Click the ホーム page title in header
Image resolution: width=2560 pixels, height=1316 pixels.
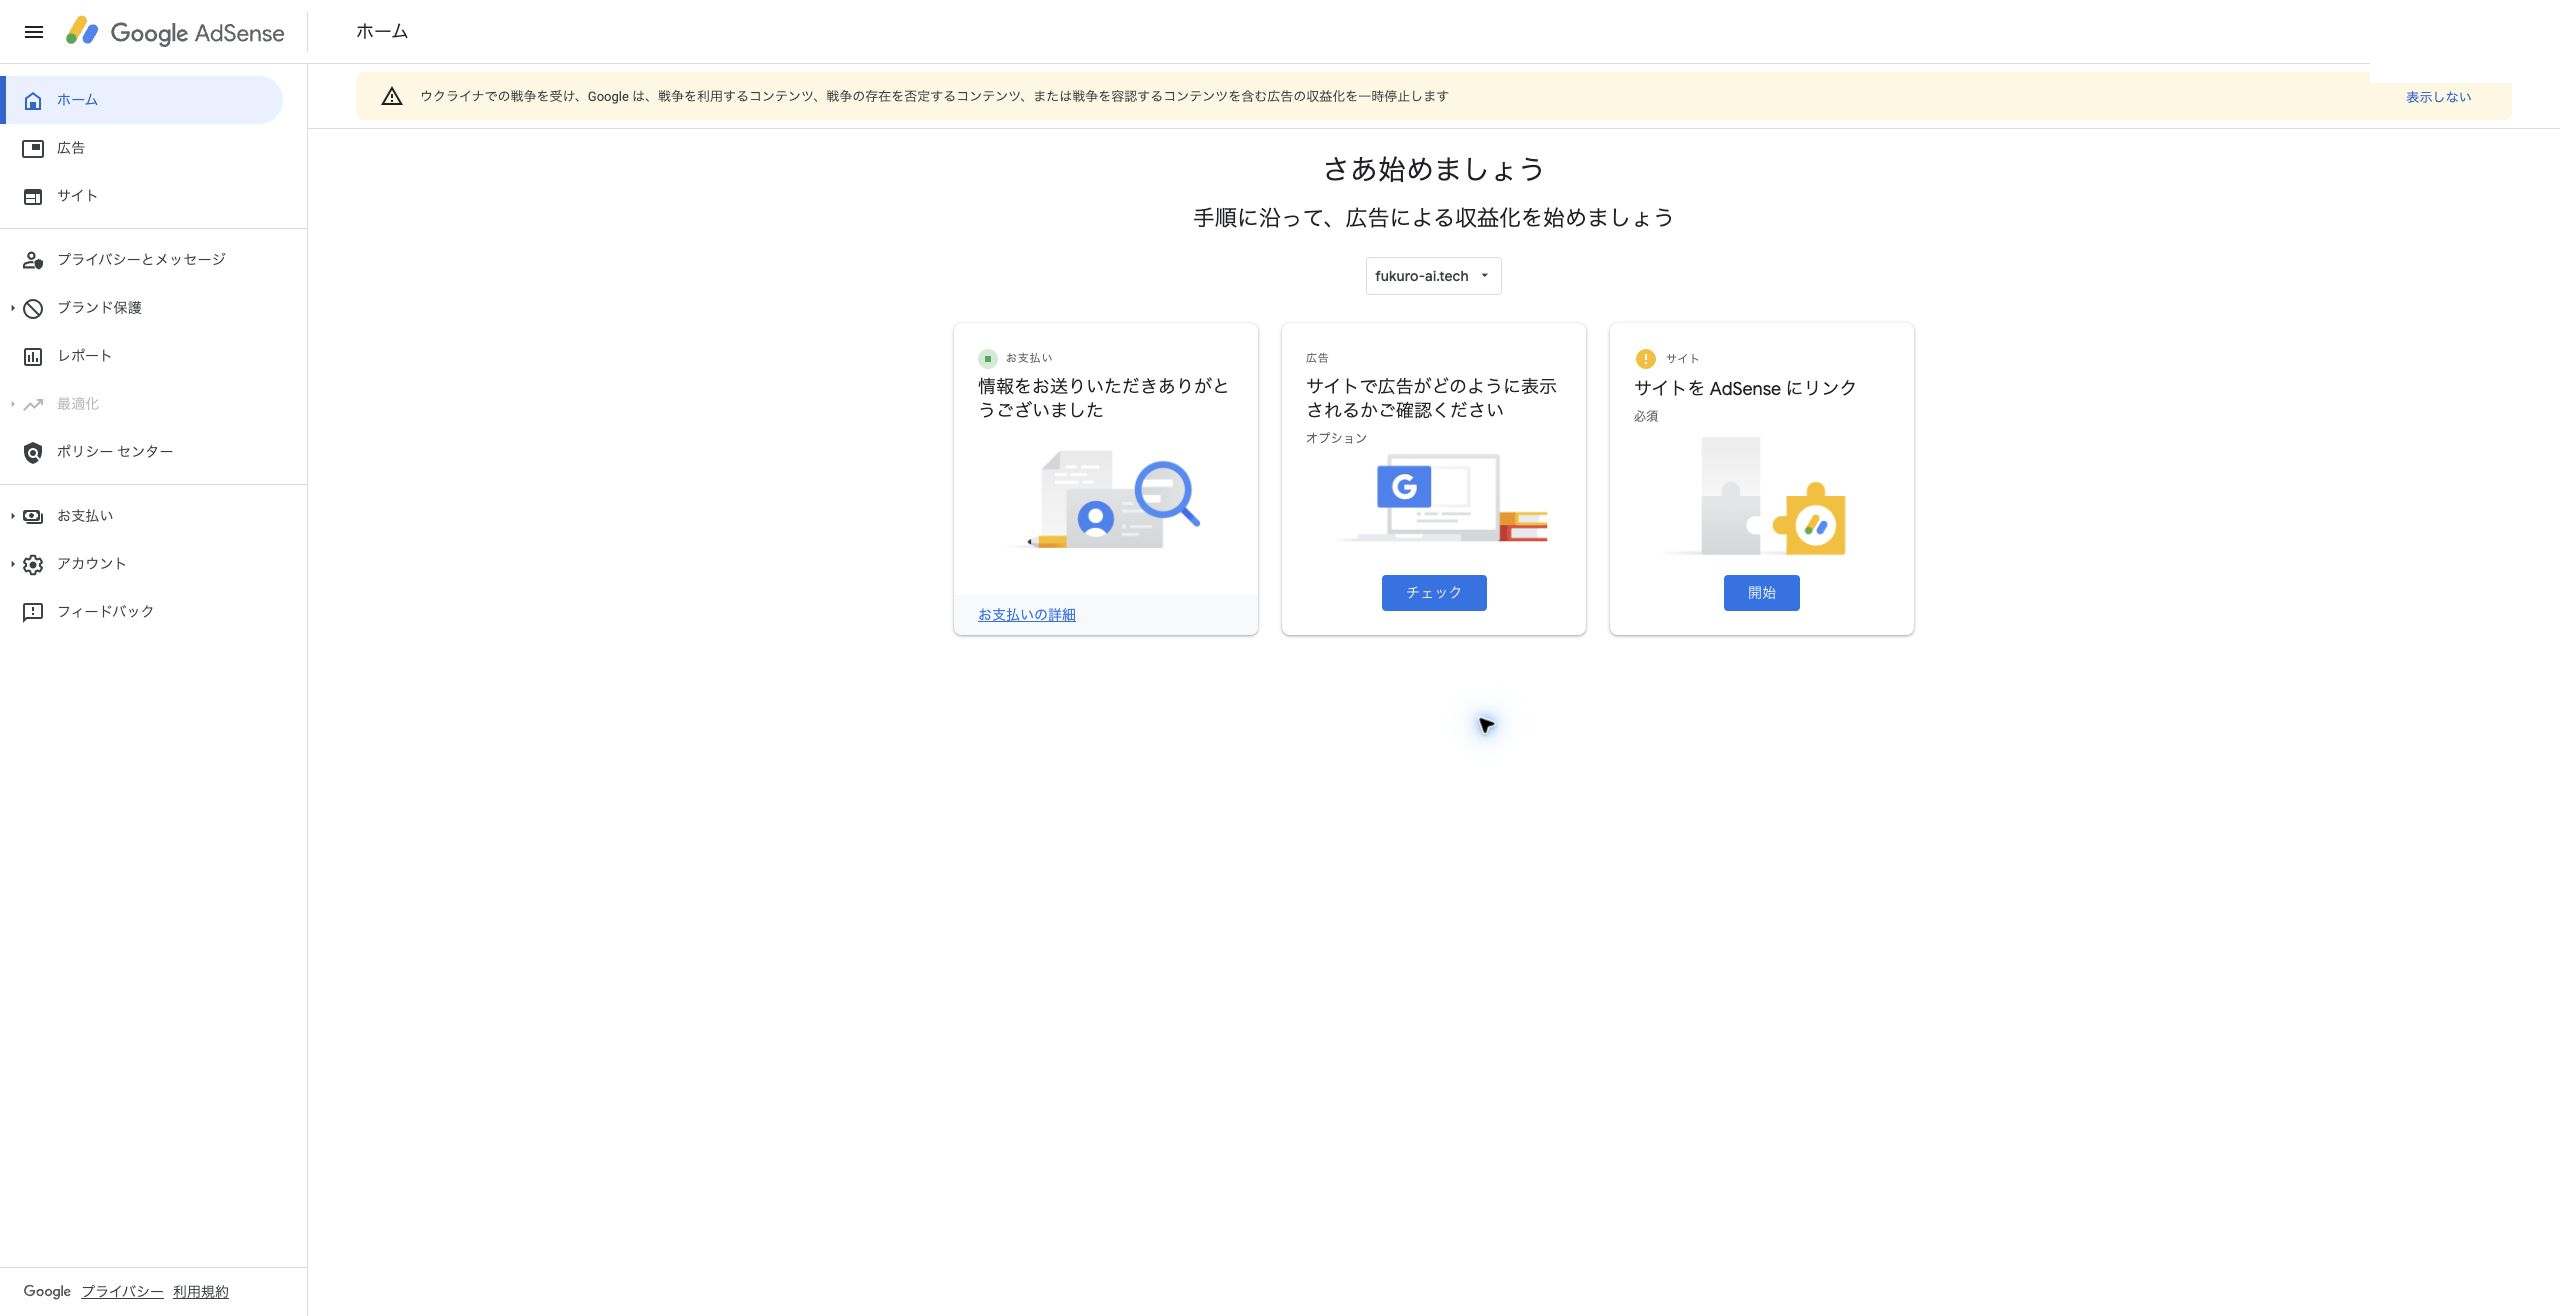382,32
